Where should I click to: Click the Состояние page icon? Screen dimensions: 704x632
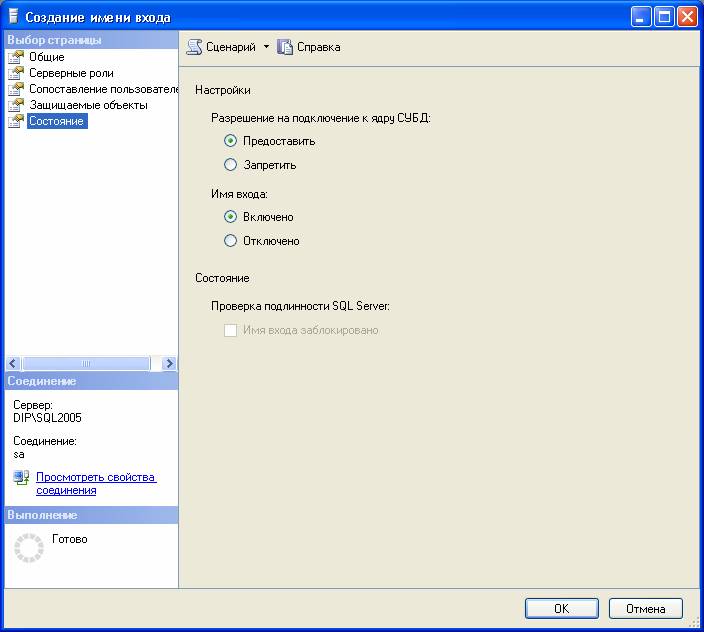(16, 121)
